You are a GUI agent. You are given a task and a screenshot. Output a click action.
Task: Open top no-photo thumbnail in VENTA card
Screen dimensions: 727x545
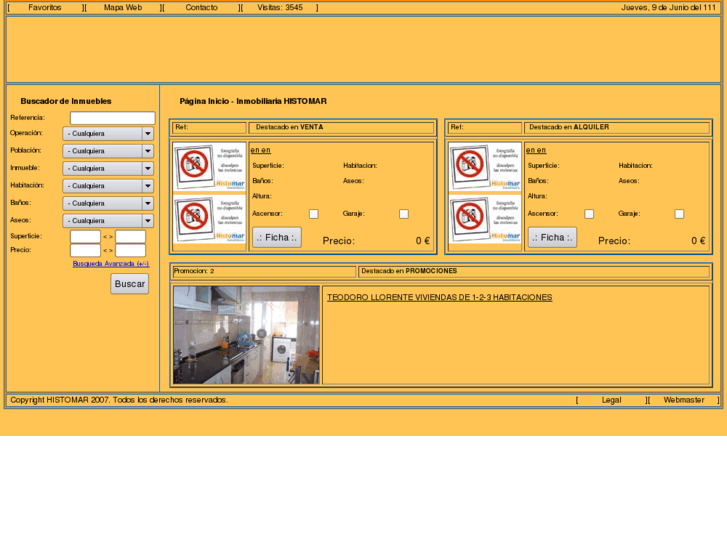click(210, 167)
